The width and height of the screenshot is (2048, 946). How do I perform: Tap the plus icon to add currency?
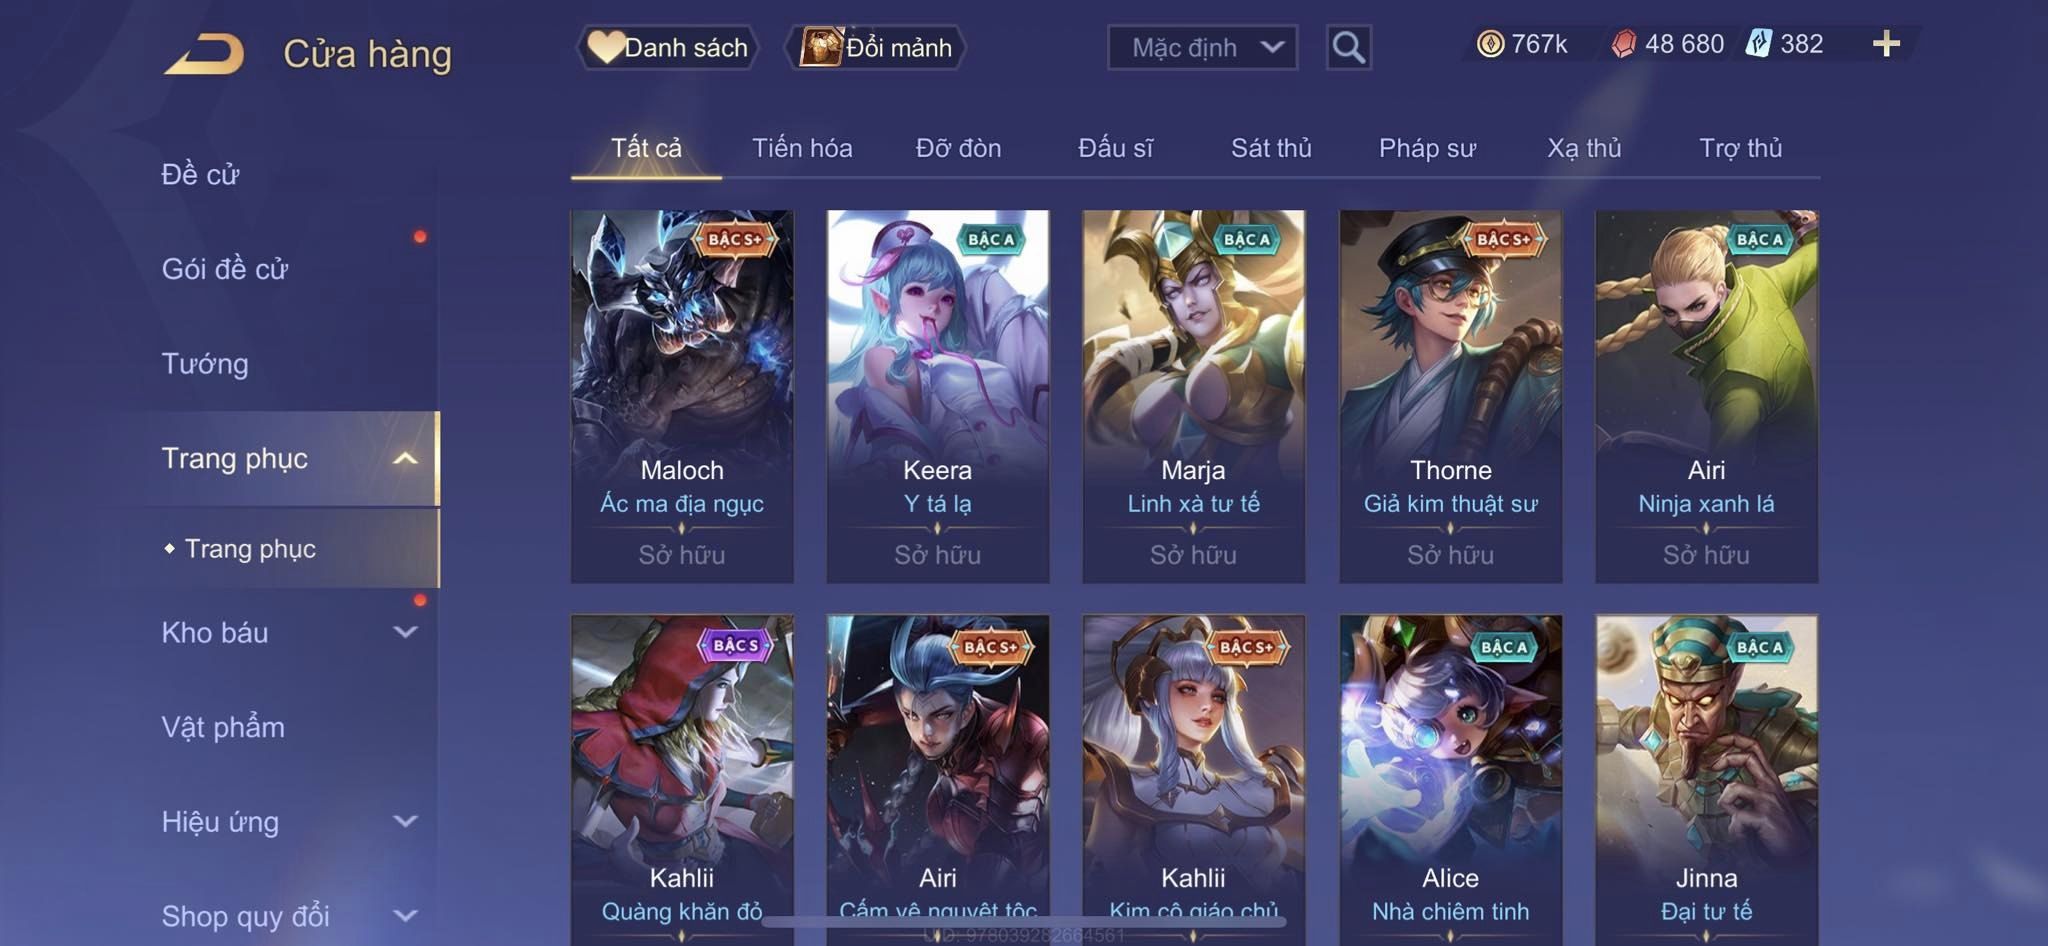1886,43
